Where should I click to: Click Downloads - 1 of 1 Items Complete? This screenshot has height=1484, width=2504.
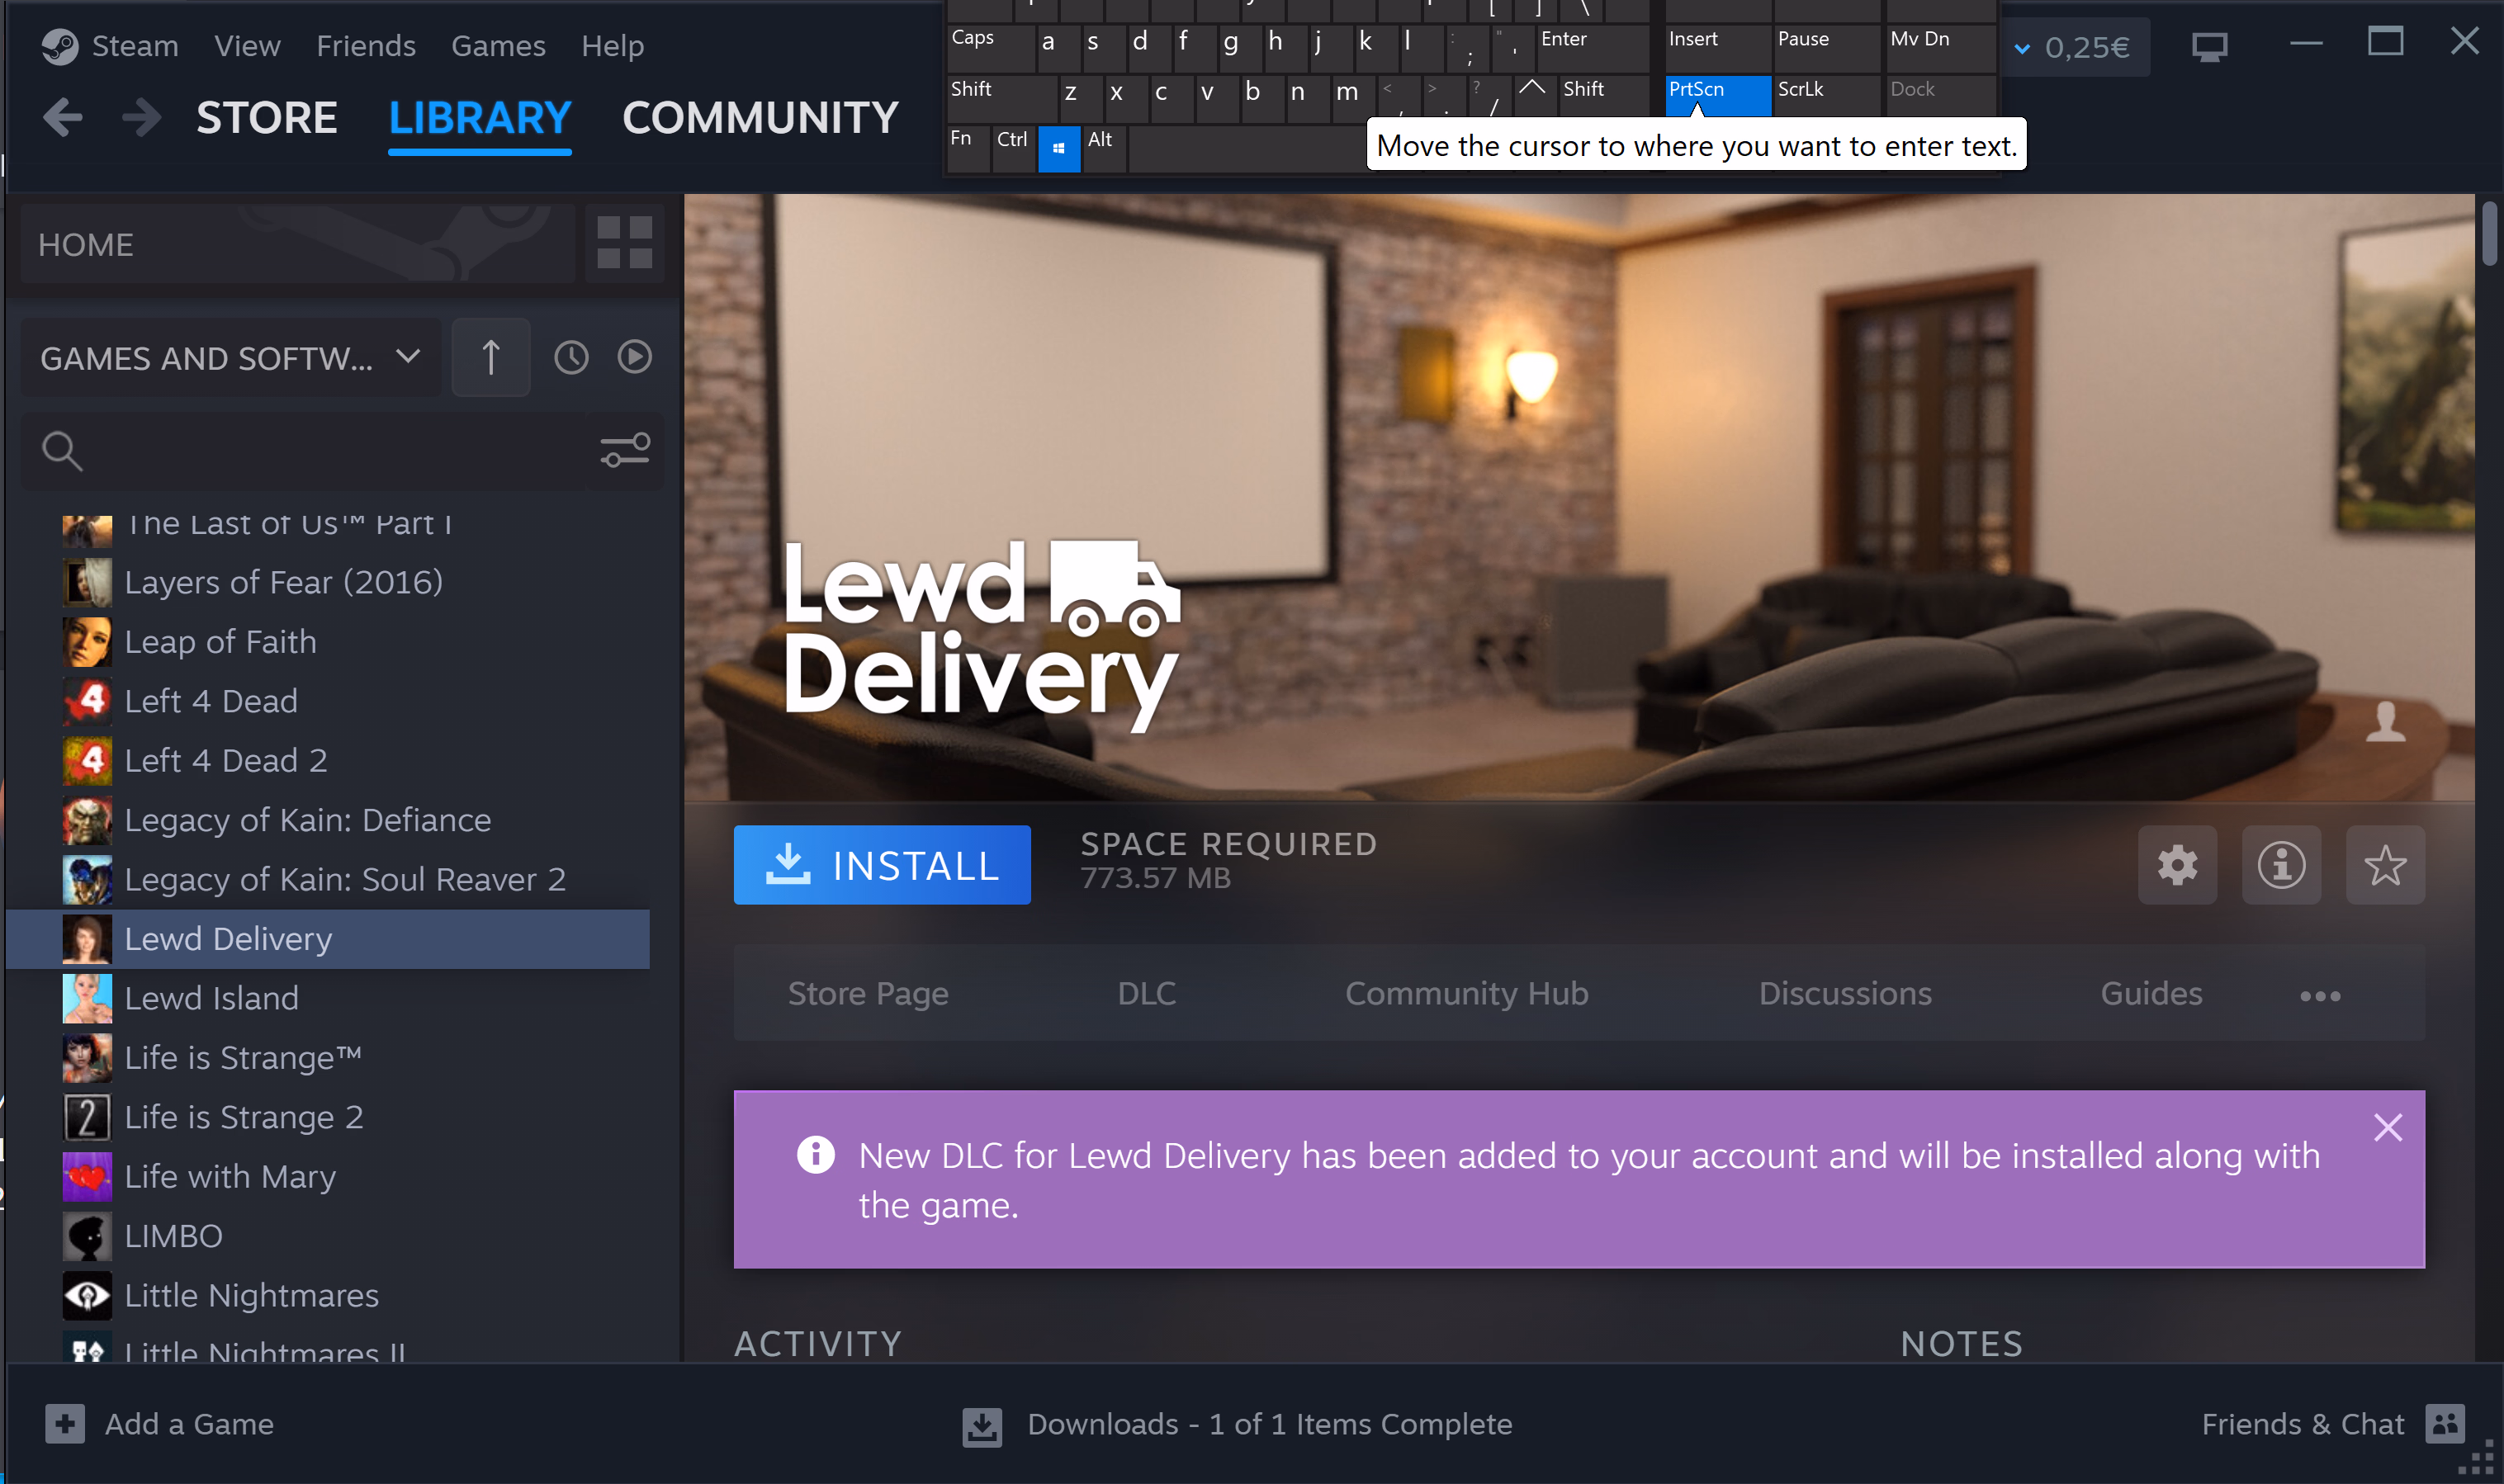[1270, 1424]
